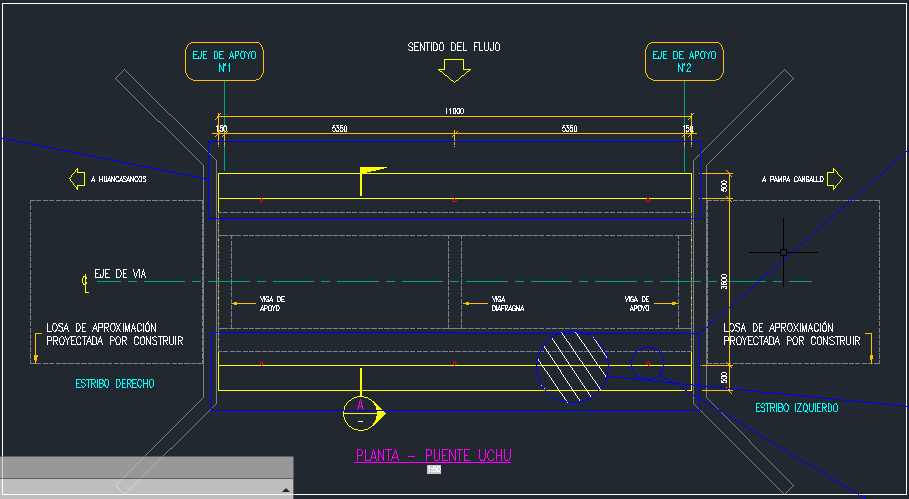
Task: Select the 'EJE DE VIA' label
Action: [x=120, y=274]
